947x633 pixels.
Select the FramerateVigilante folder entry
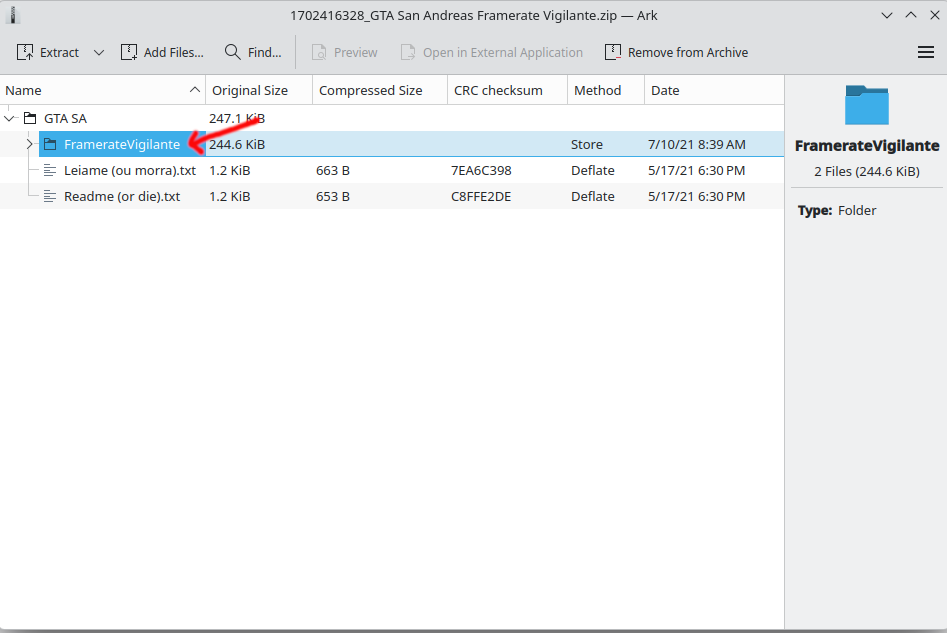coord(392,144)
